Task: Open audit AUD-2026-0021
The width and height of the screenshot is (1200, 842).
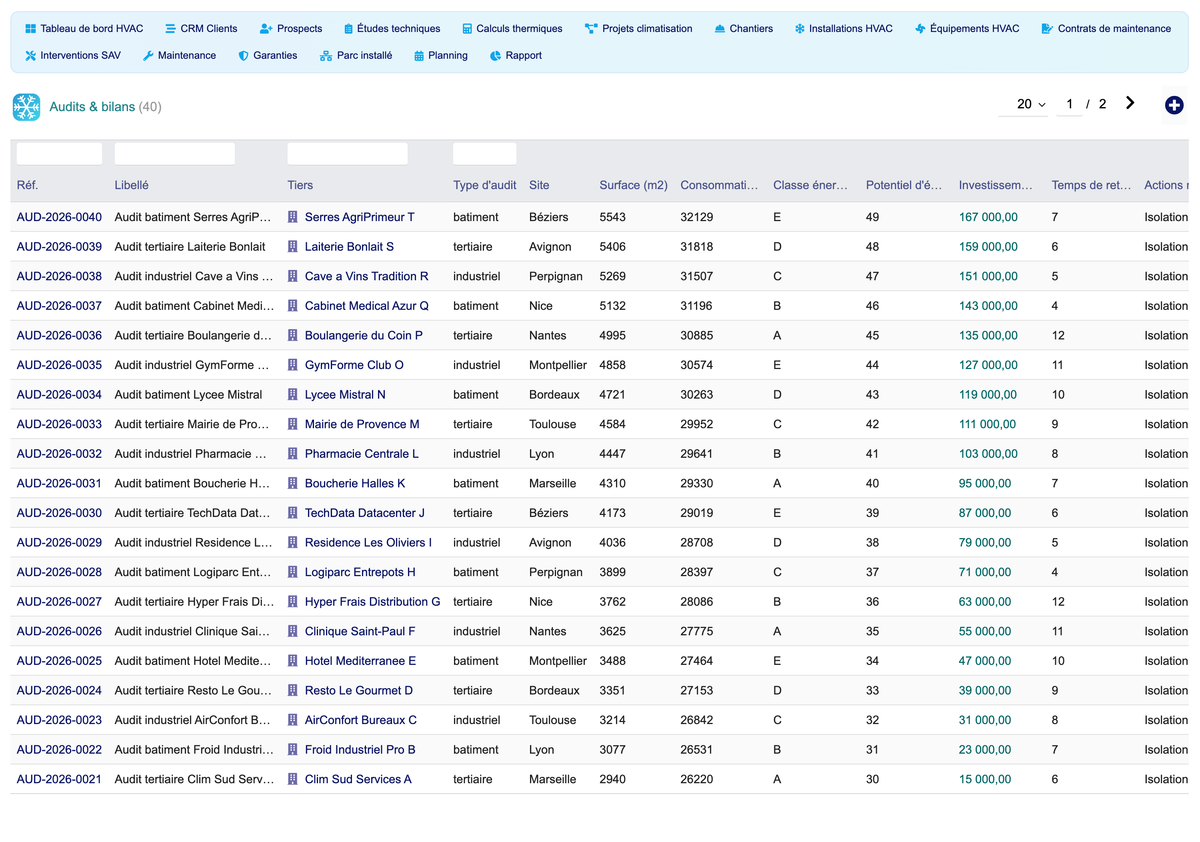Action: pyautogui.click(x=59, y=779)
